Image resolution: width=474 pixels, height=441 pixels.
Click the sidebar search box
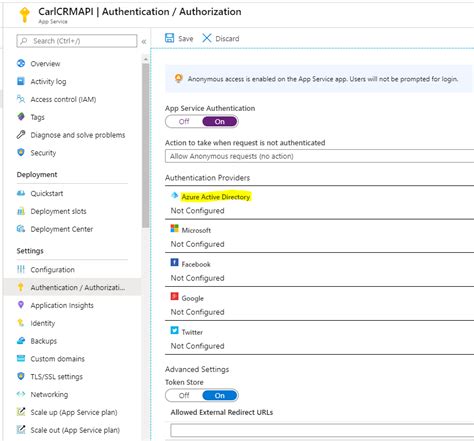[x=77, y=41]
